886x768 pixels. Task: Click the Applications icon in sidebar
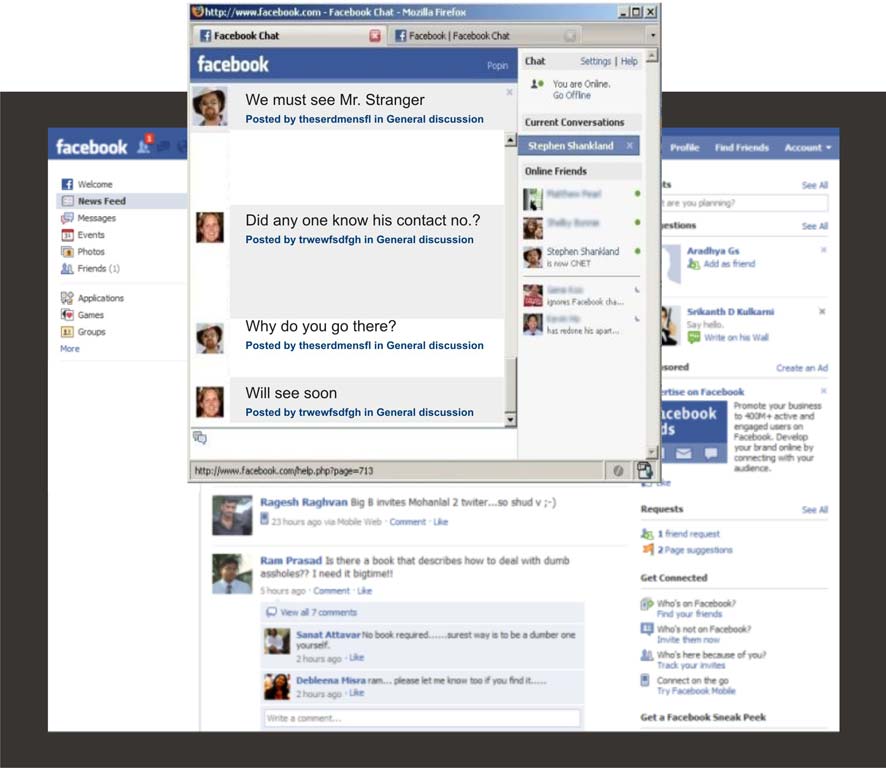click(67, 298)
